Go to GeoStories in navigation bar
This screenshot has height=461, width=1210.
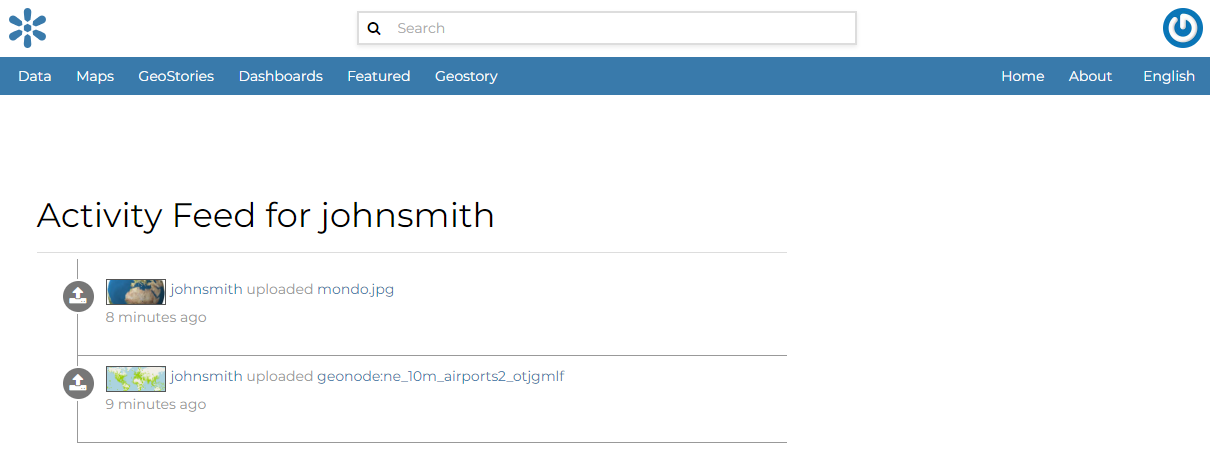pyautogui.click(x=176, y=76)
